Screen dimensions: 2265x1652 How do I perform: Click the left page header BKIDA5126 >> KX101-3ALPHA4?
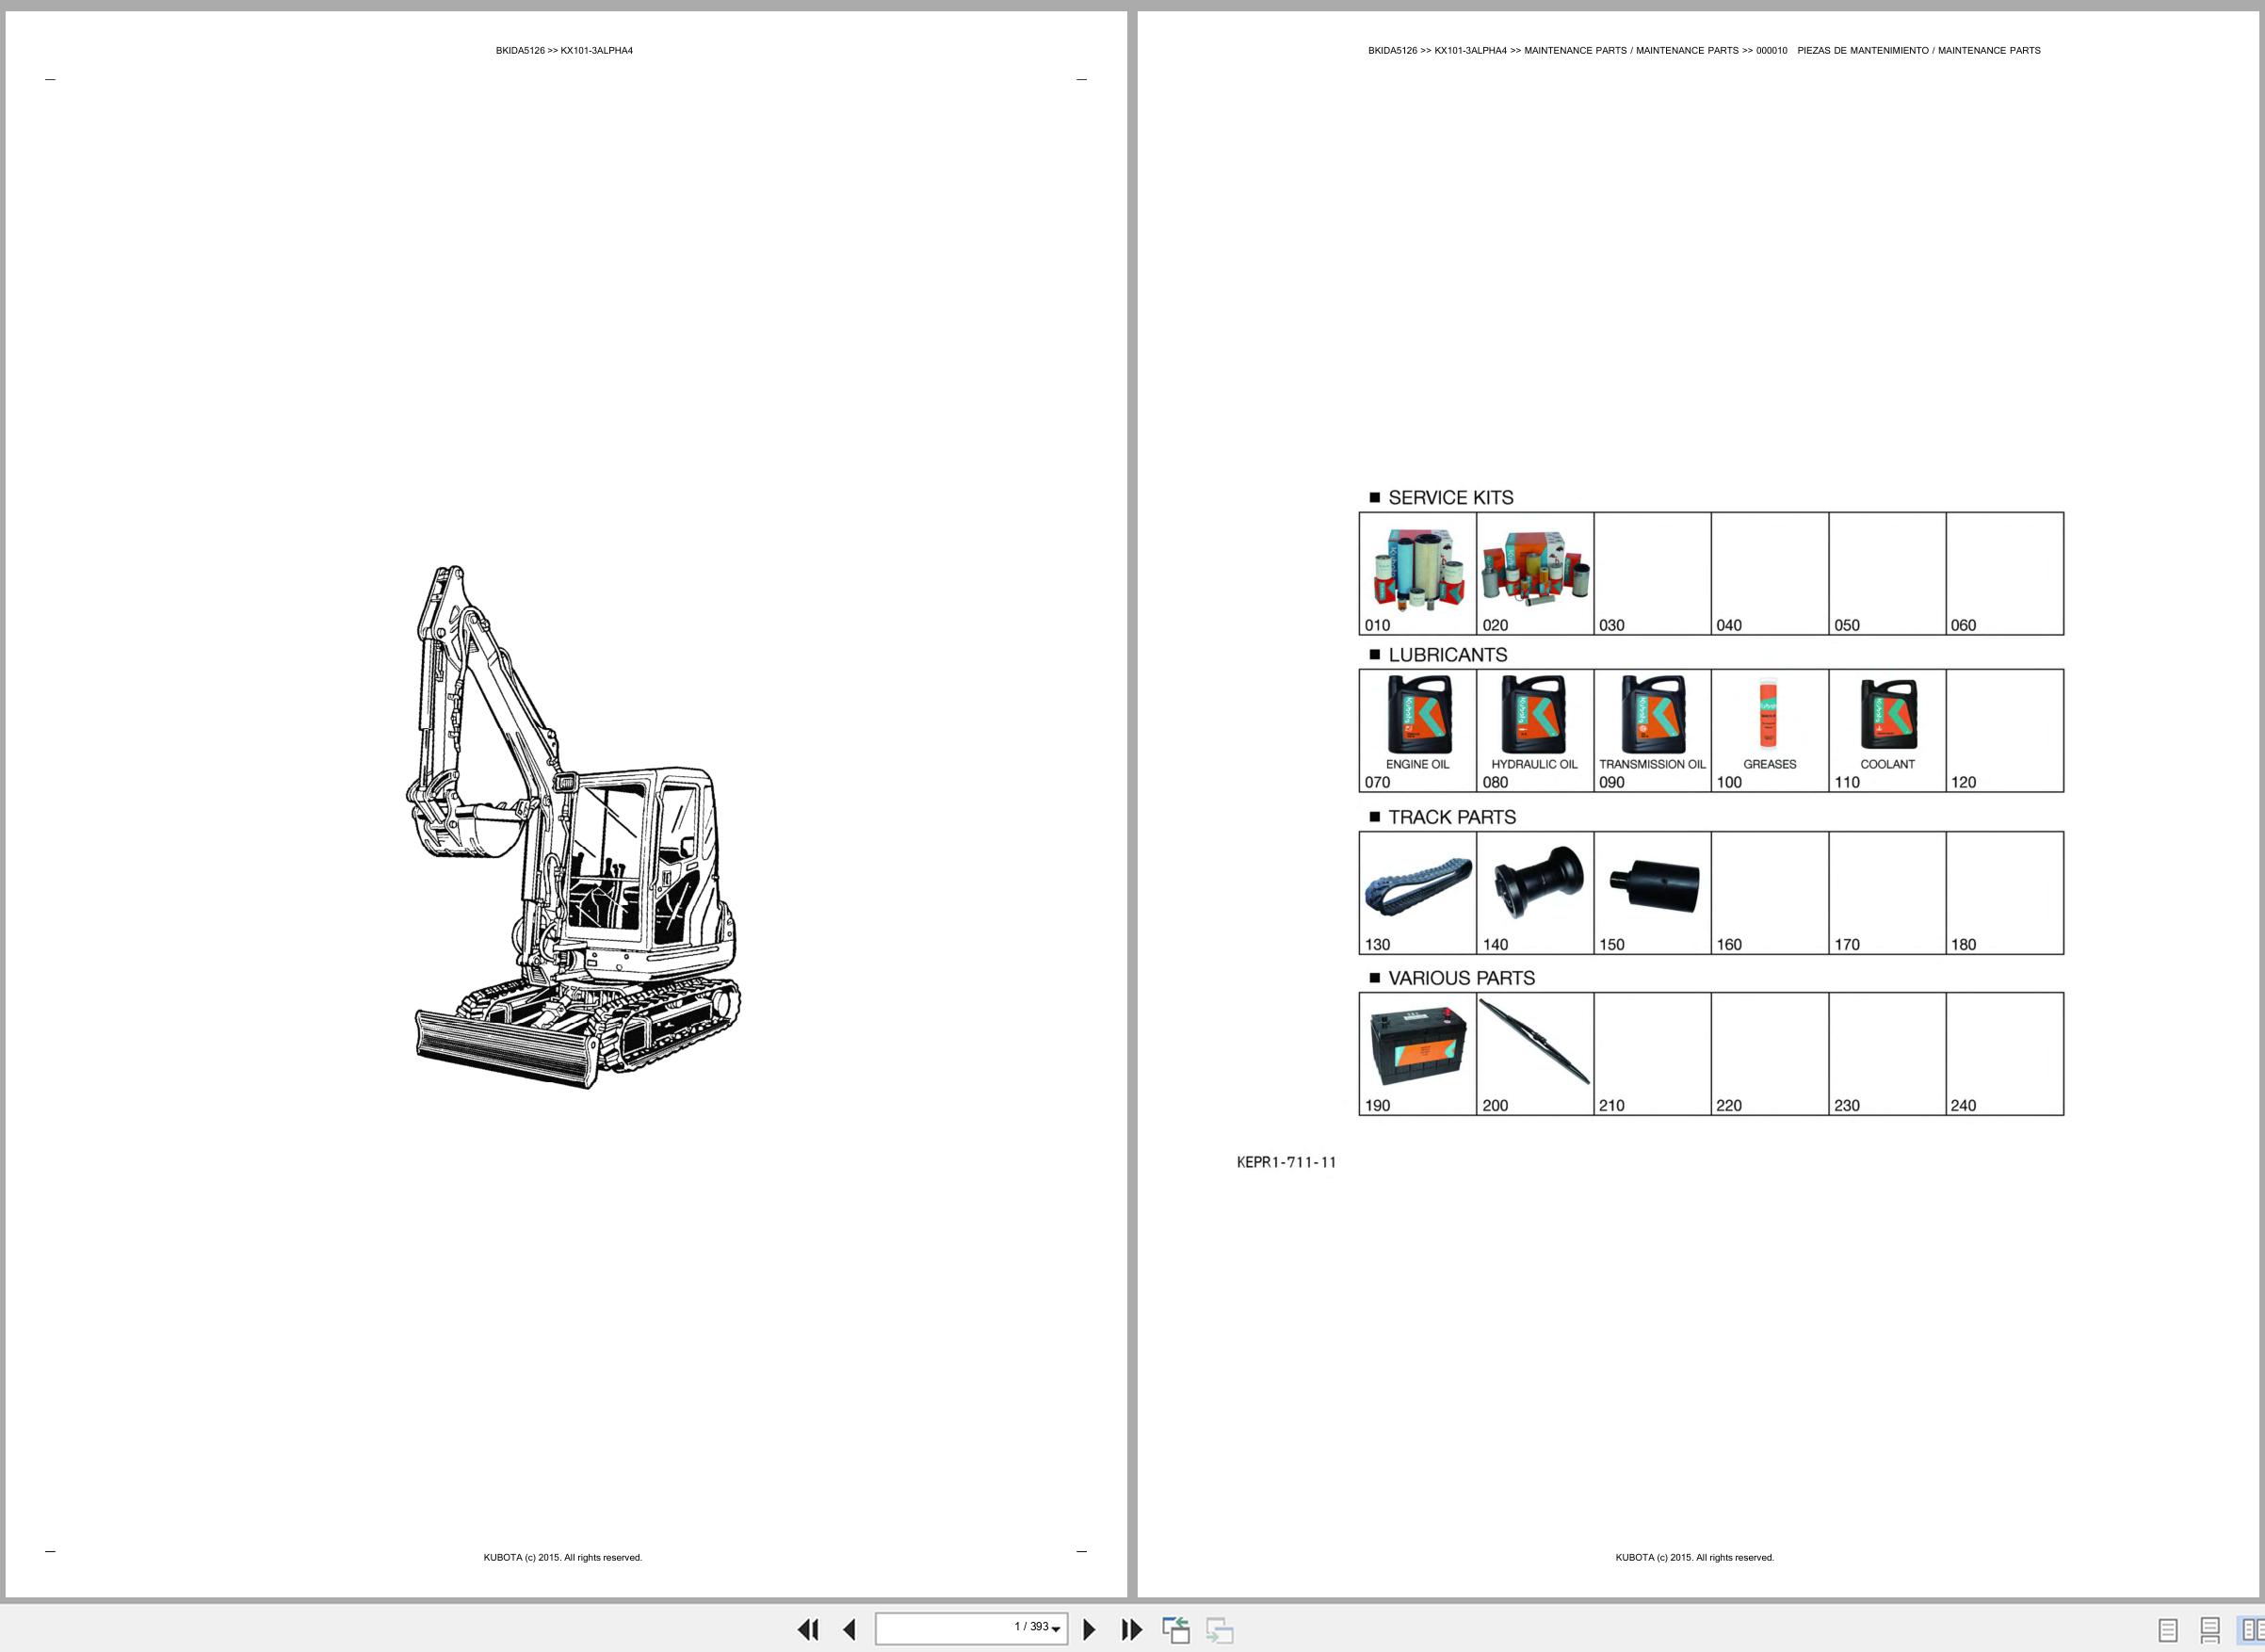[x=564, y=51]
